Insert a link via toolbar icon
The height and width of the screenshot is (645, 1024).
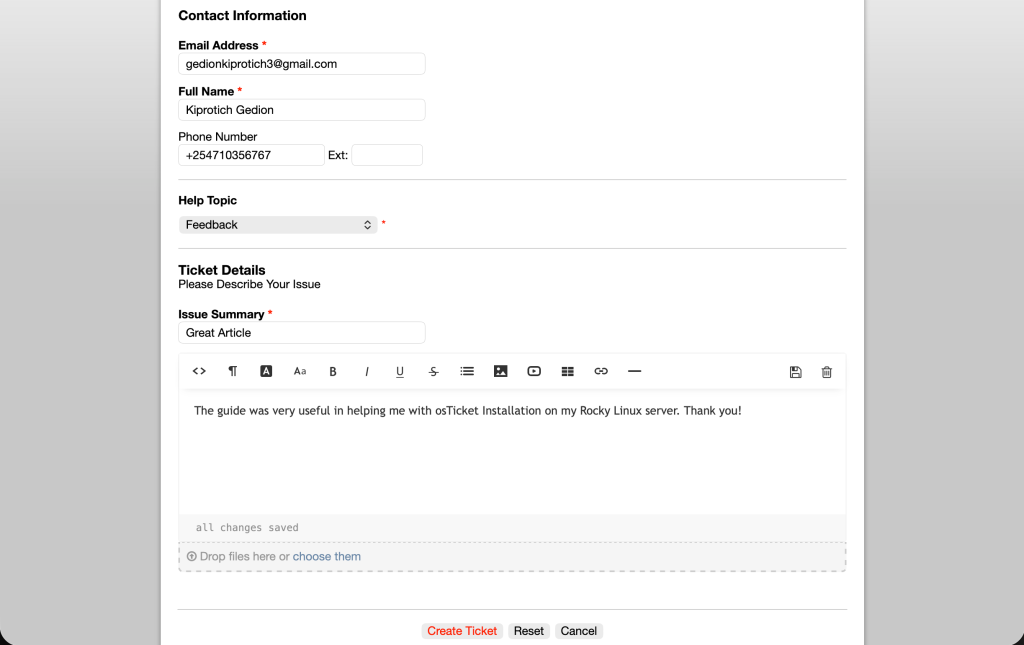click(x=601, y=371)
